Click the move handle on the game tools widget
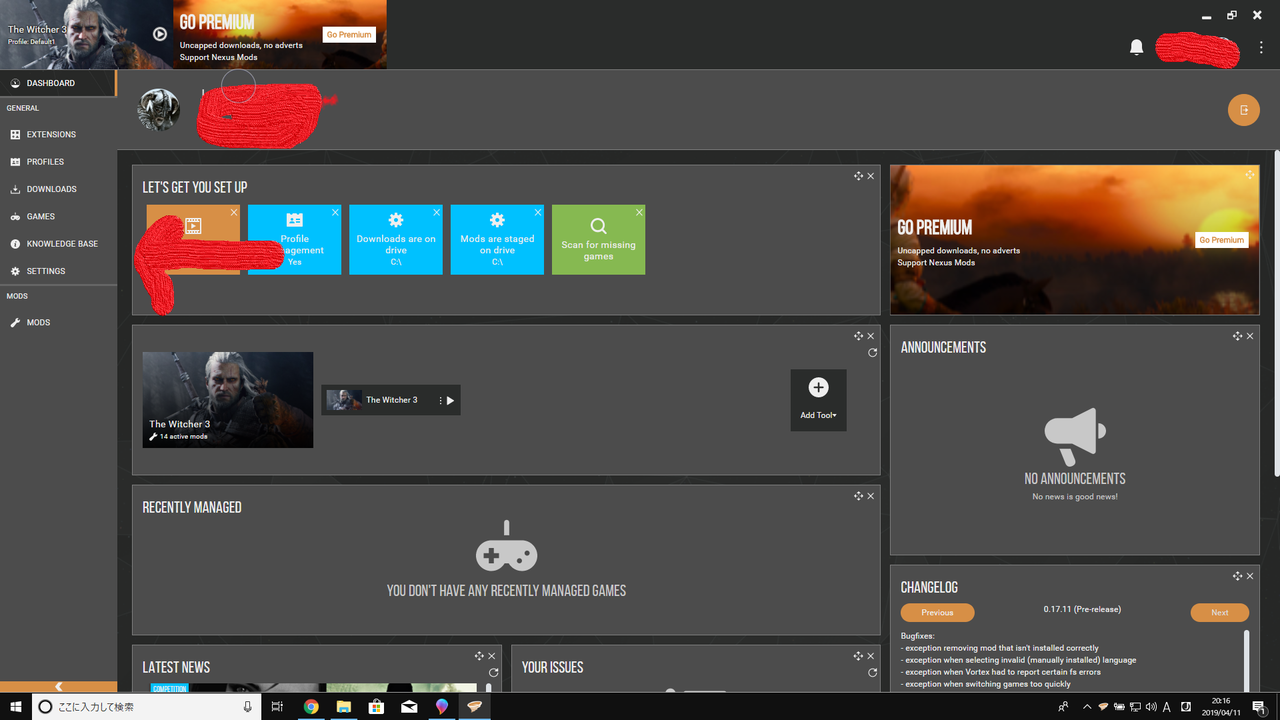1280x720 pixels. (858, 336)
